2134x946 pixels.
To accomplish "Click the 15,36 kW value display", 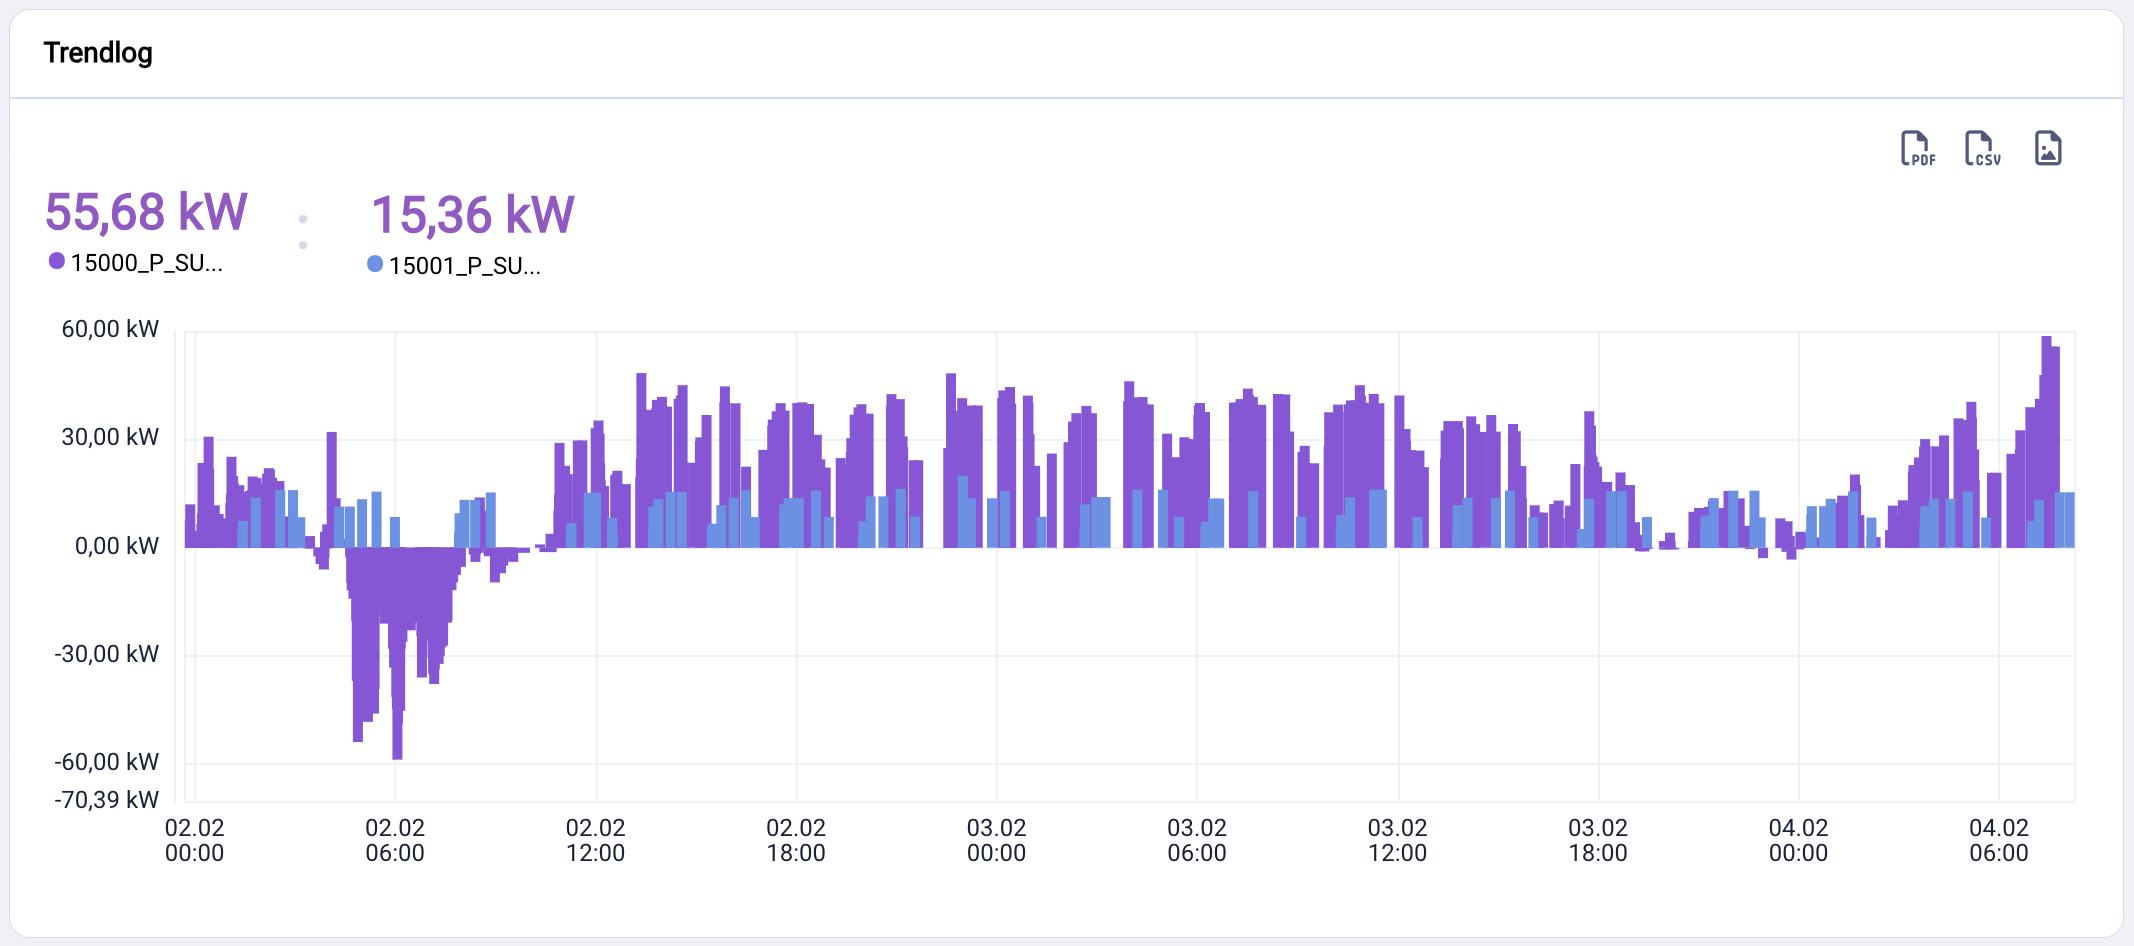I will click(474, 212).
